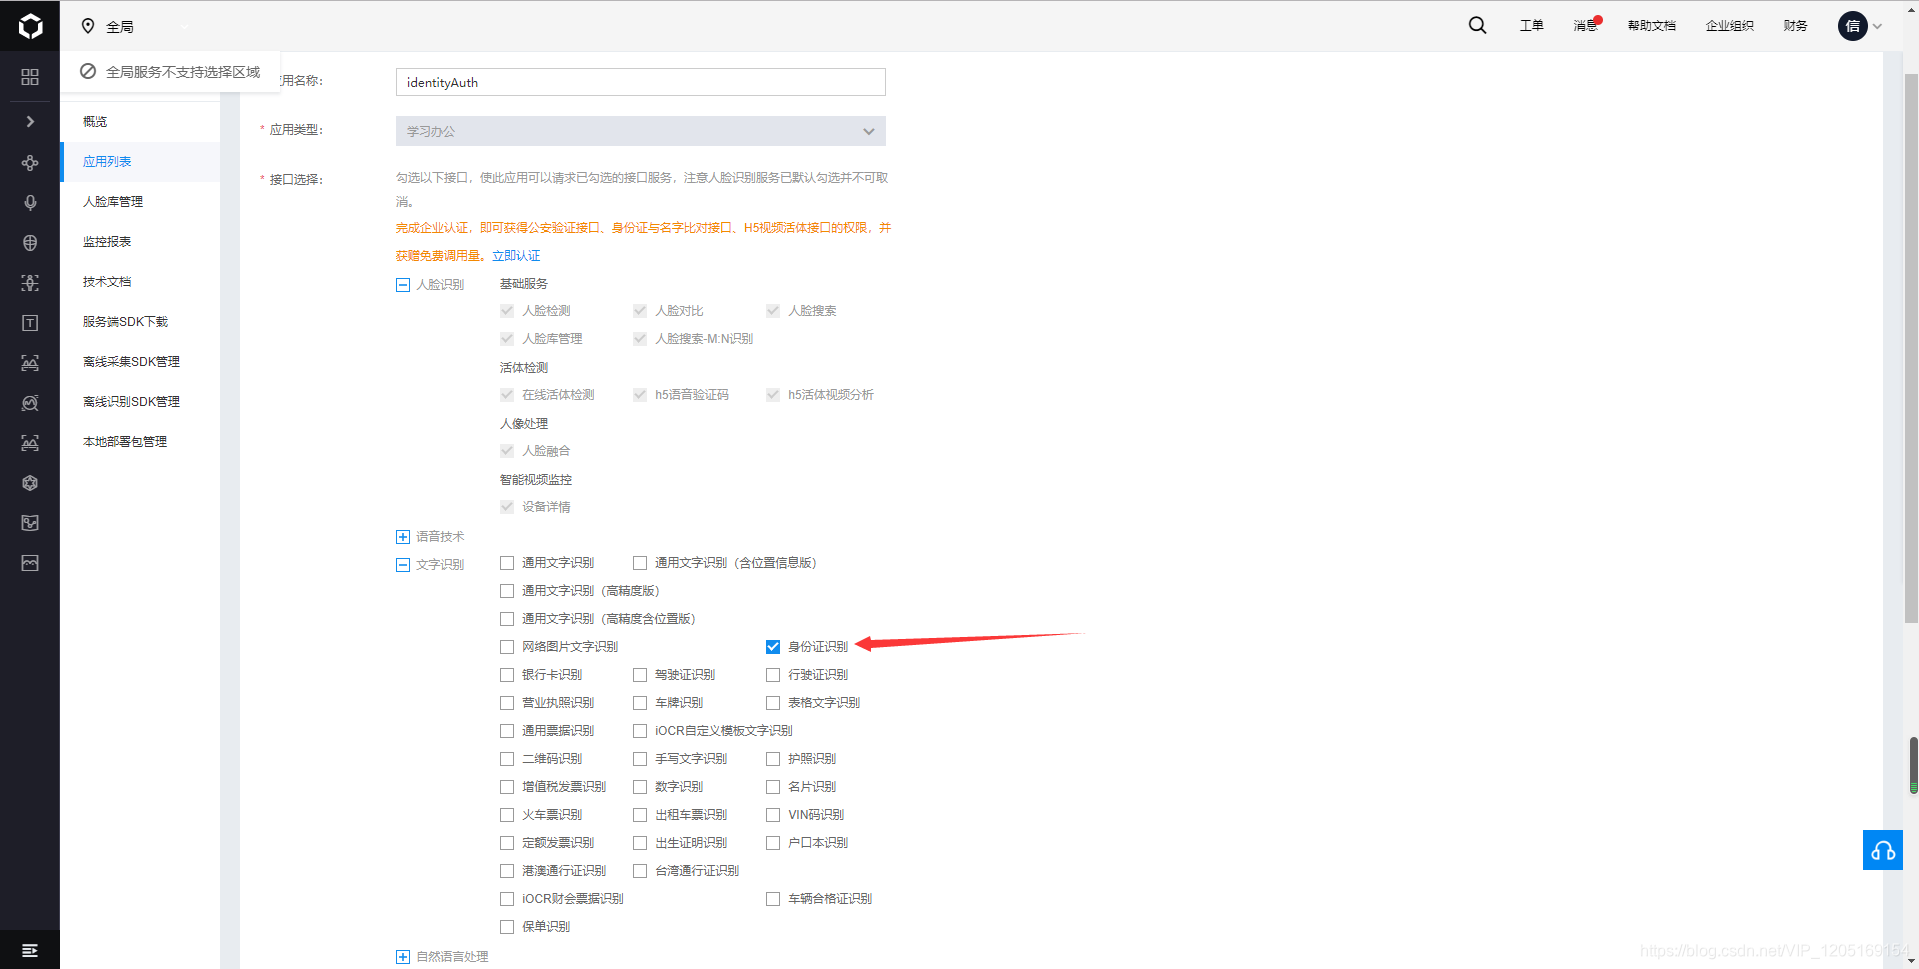Open the 监控报表 page
The width and height of the screenshot is (1919, 969).
click(x=106, y=241)
